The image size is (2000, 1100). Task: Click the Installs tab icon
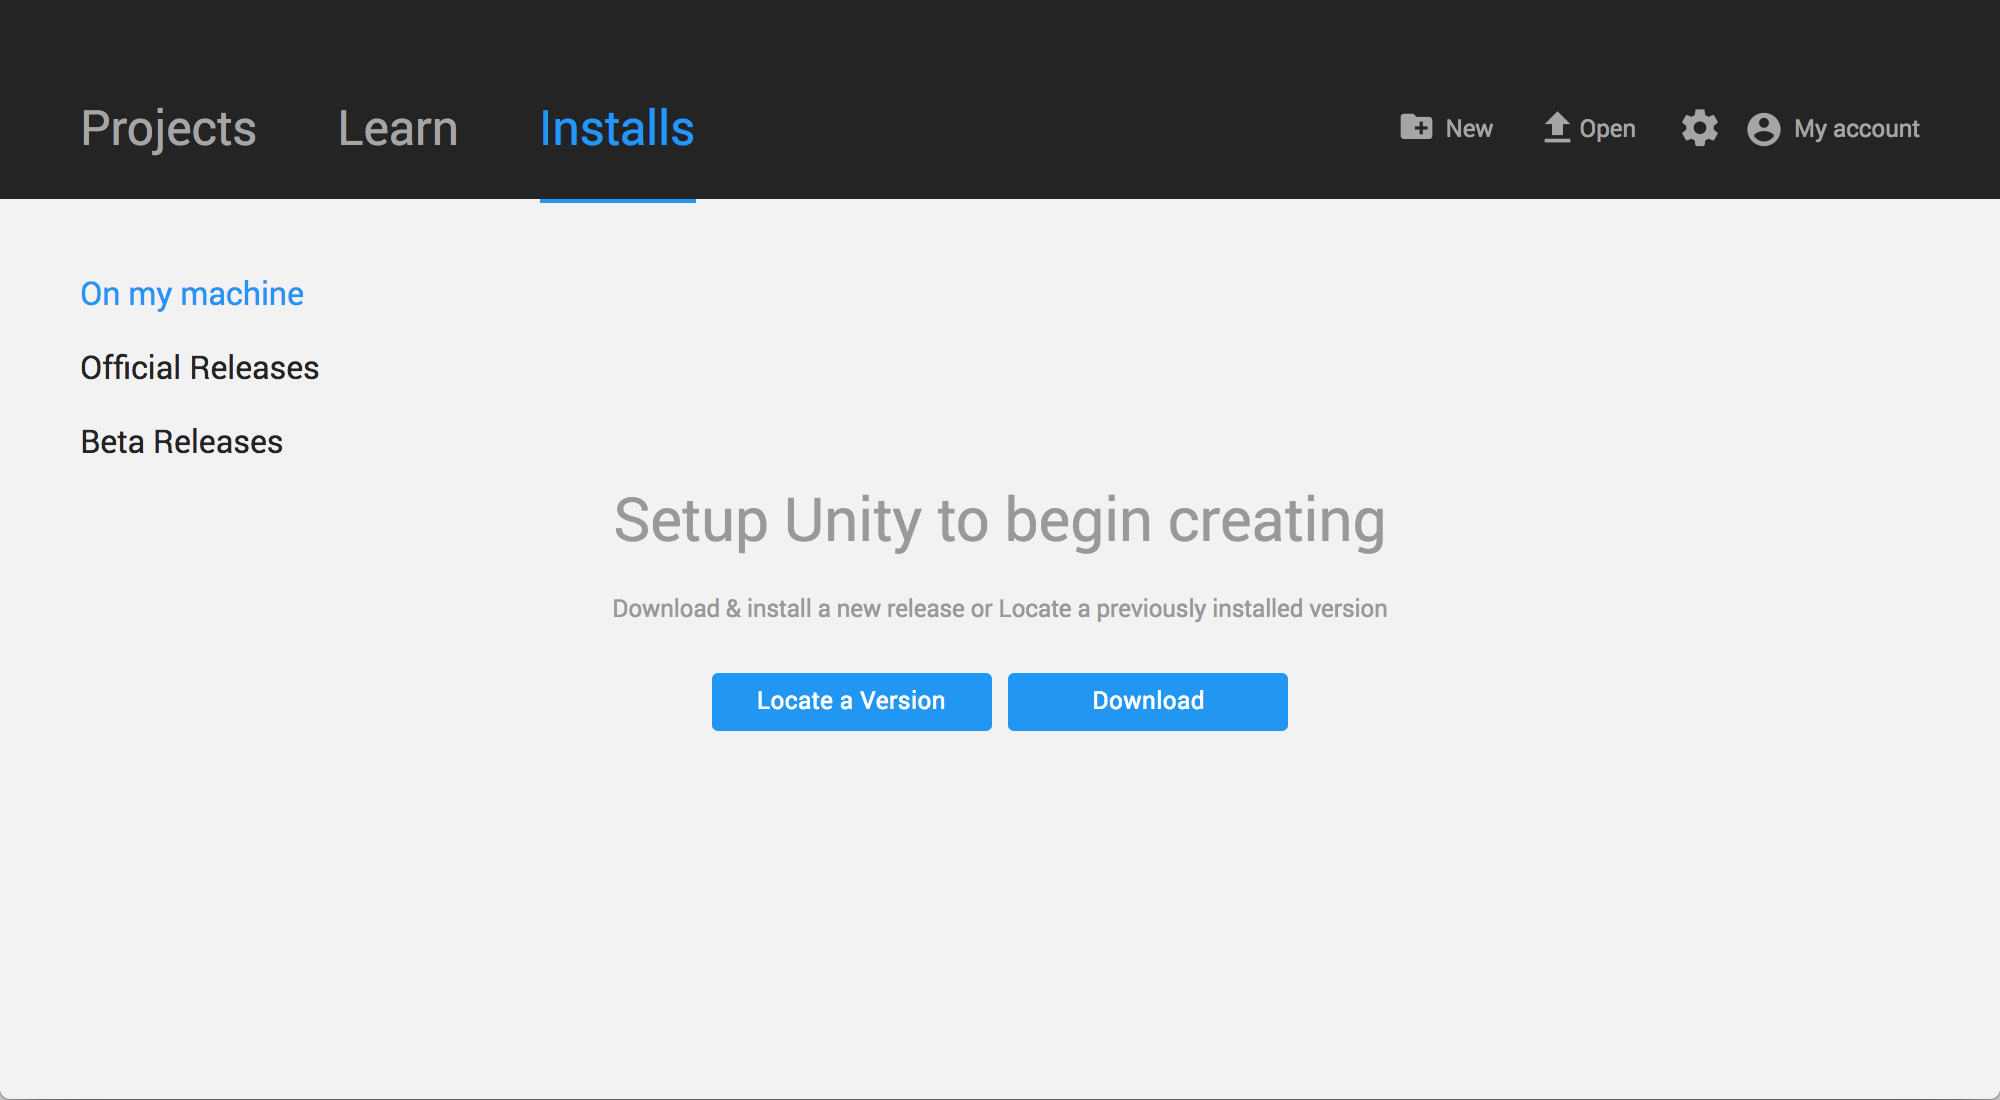point(616,129)
